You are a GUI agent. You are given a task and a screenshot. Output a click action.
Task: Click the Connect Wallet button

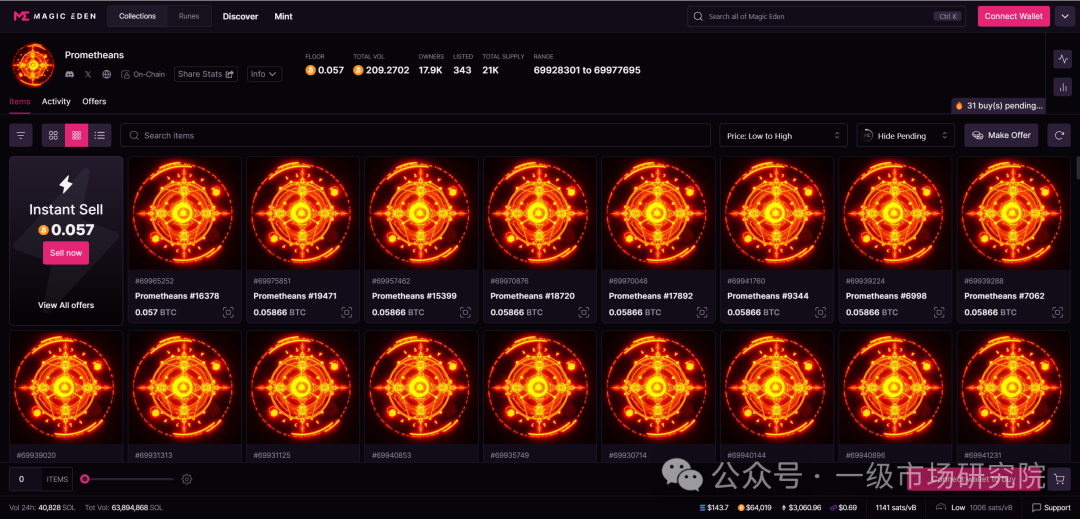click(x=1014, y=16)
